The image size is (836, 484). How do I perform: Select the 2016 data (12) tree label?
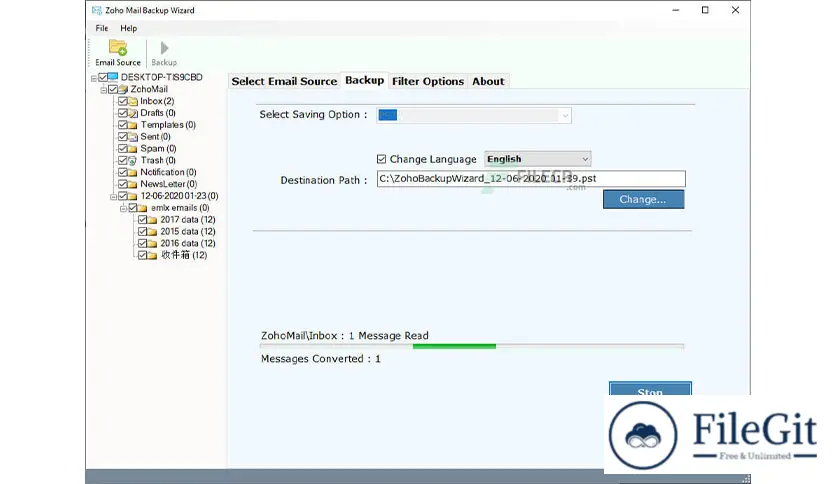188,244
